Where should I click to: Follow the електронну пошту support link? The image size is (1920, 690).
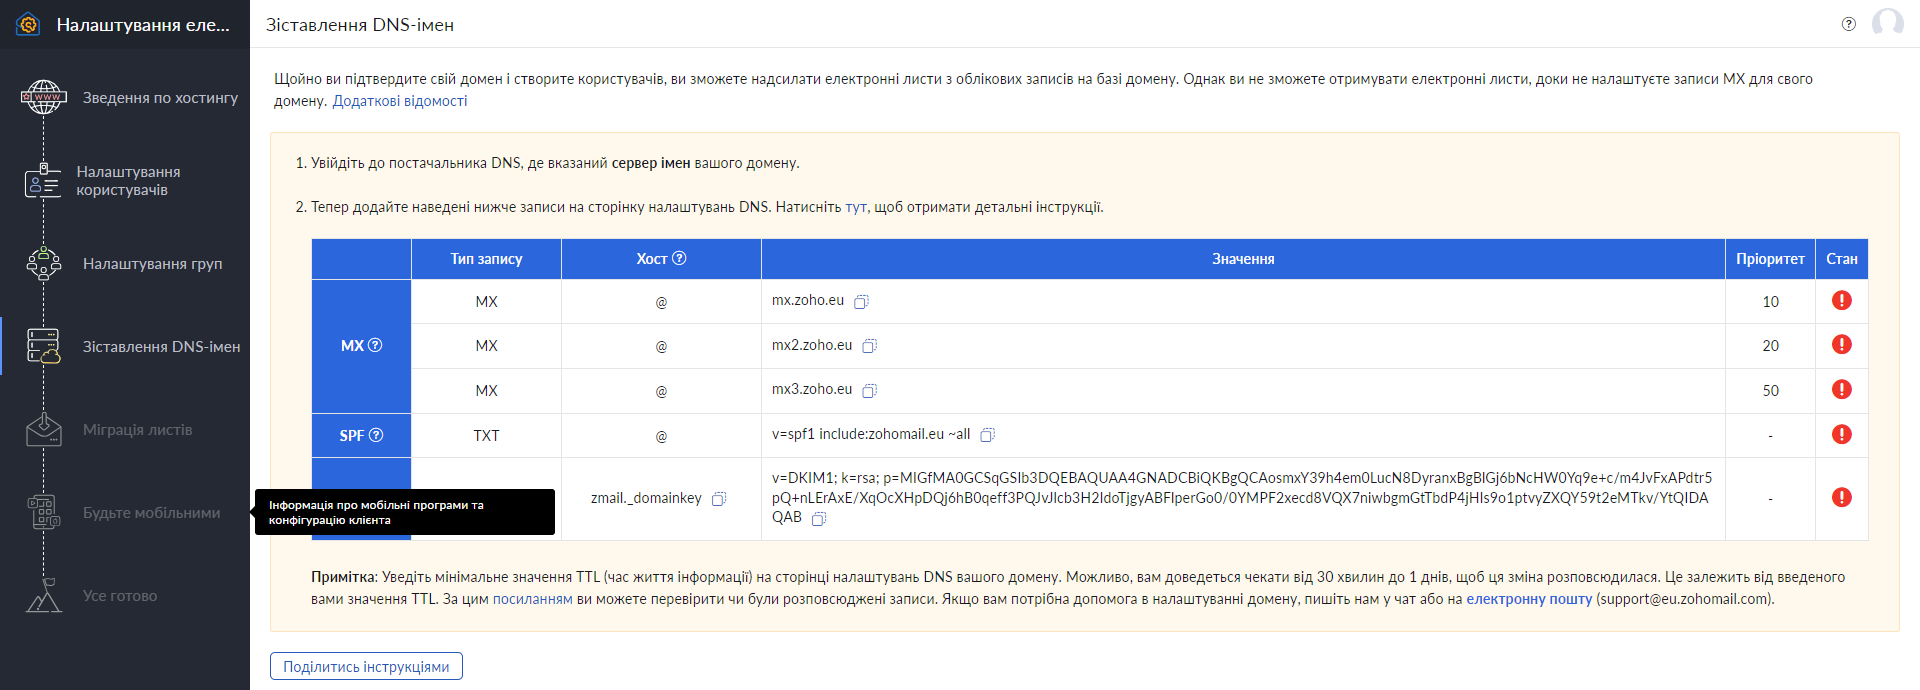click(1528, 599)
